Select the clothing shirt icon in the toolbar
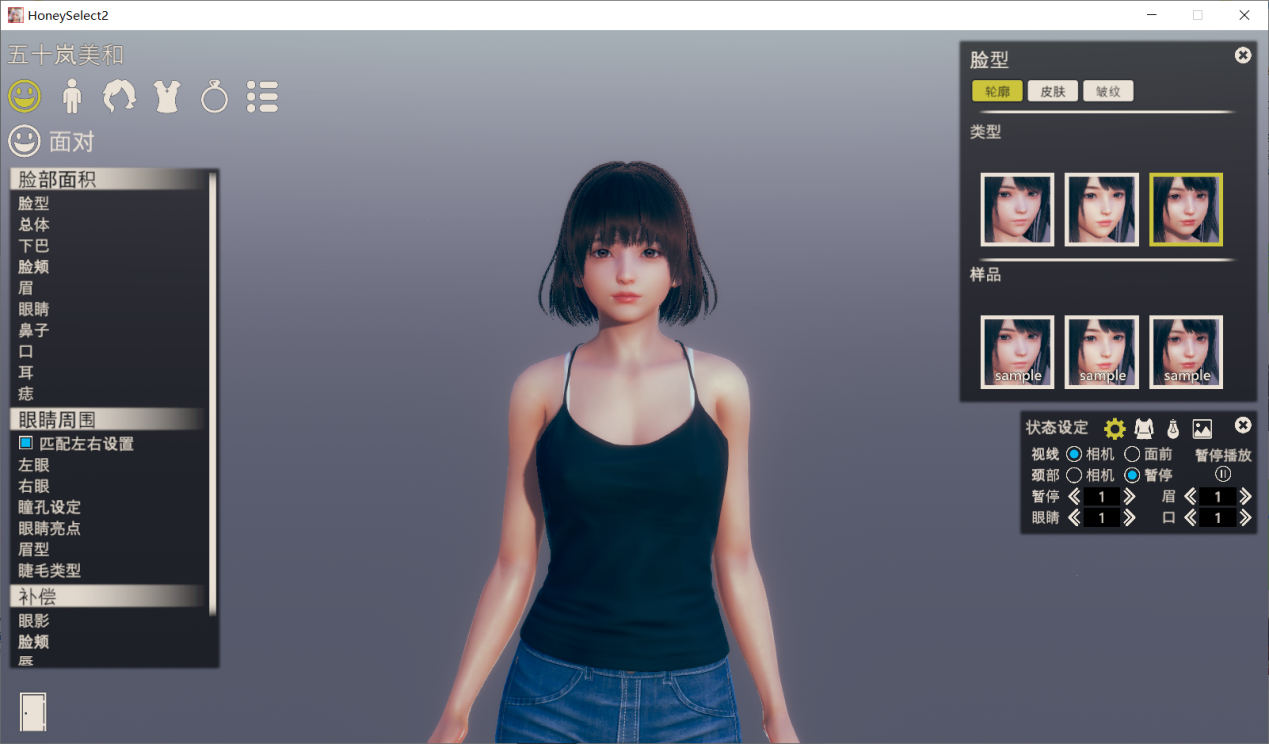 (166, 96)
